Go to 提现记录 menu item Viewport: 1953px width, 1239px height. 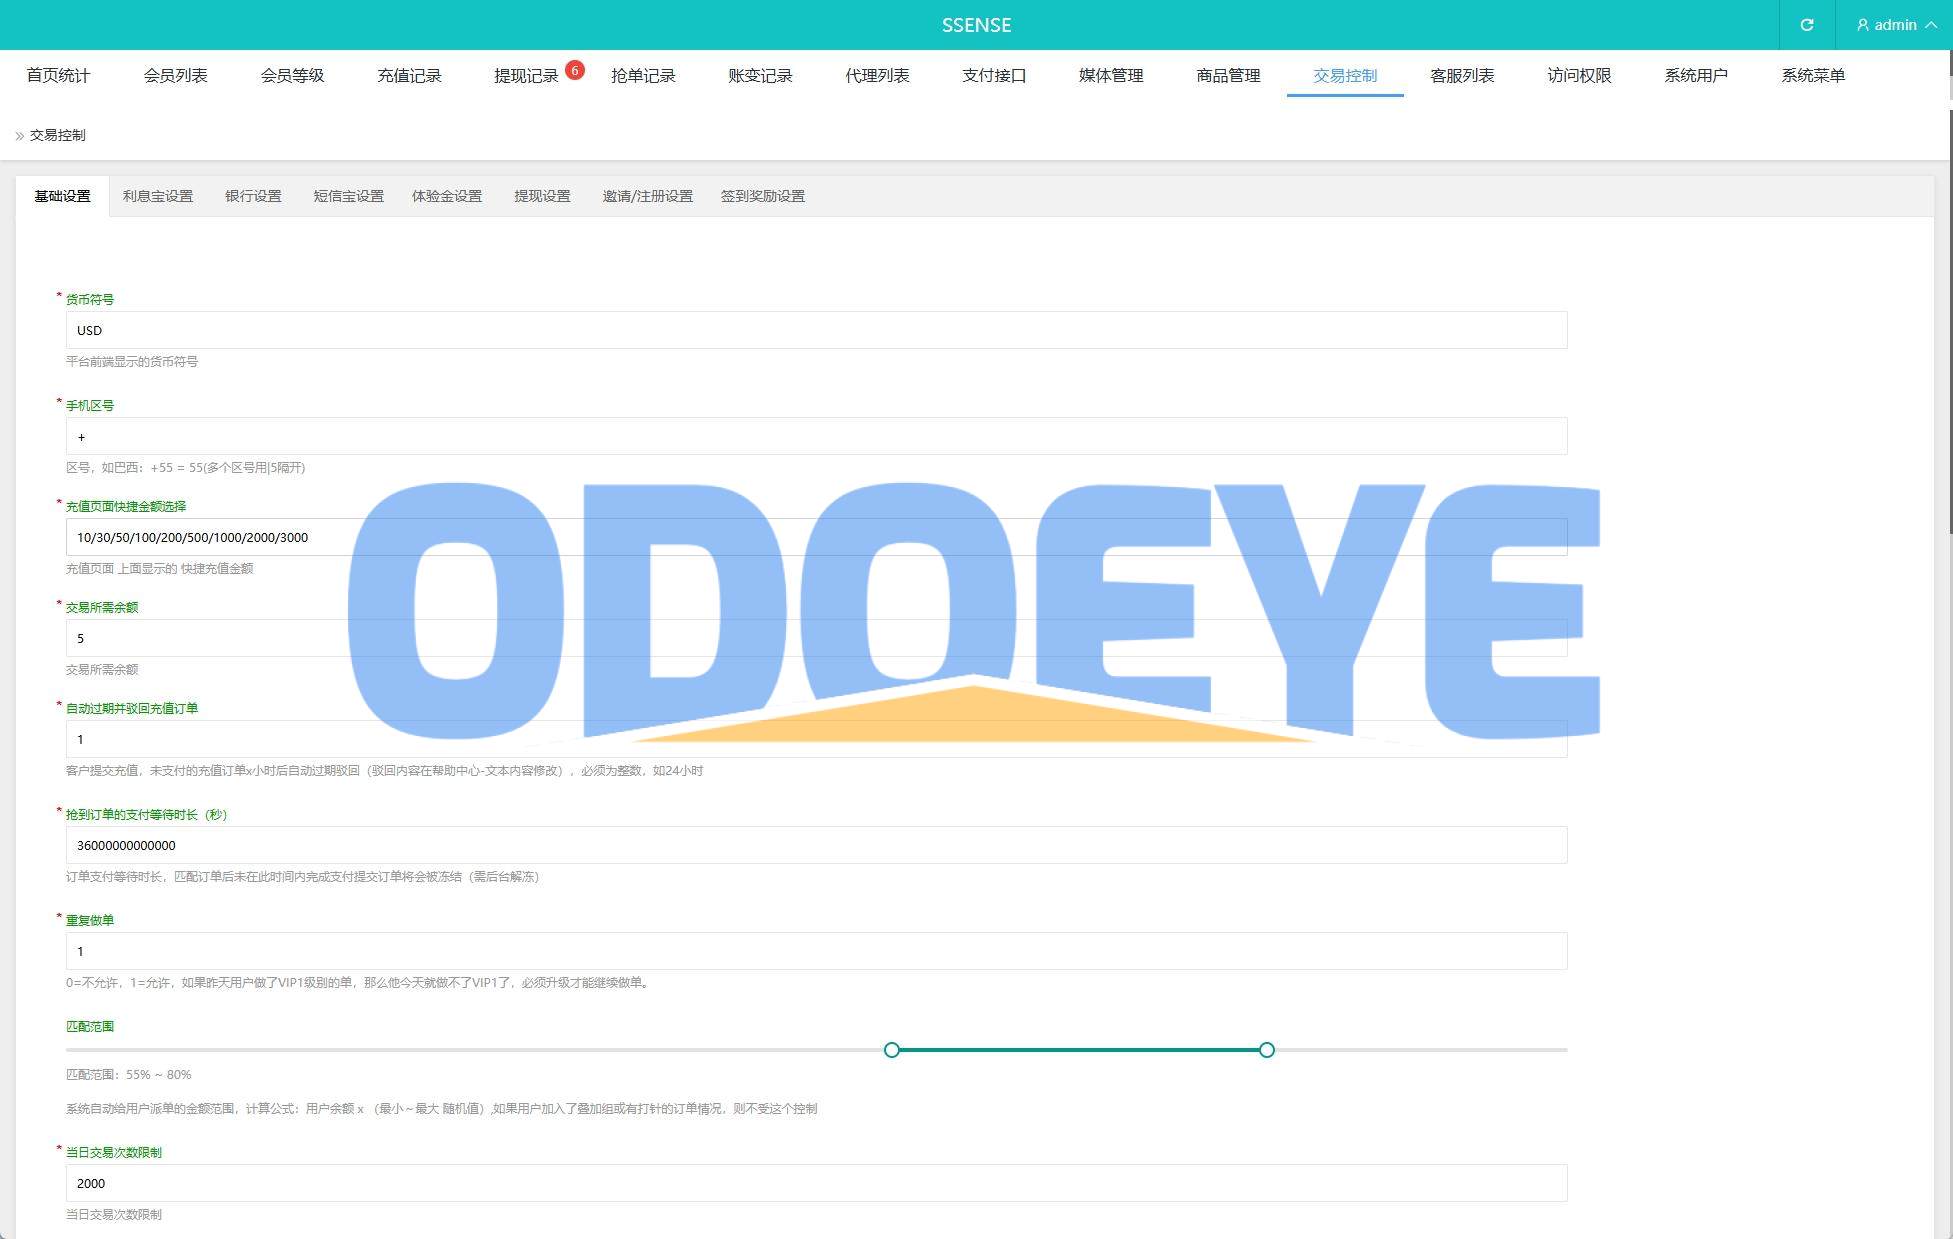[x=526, y=76]
